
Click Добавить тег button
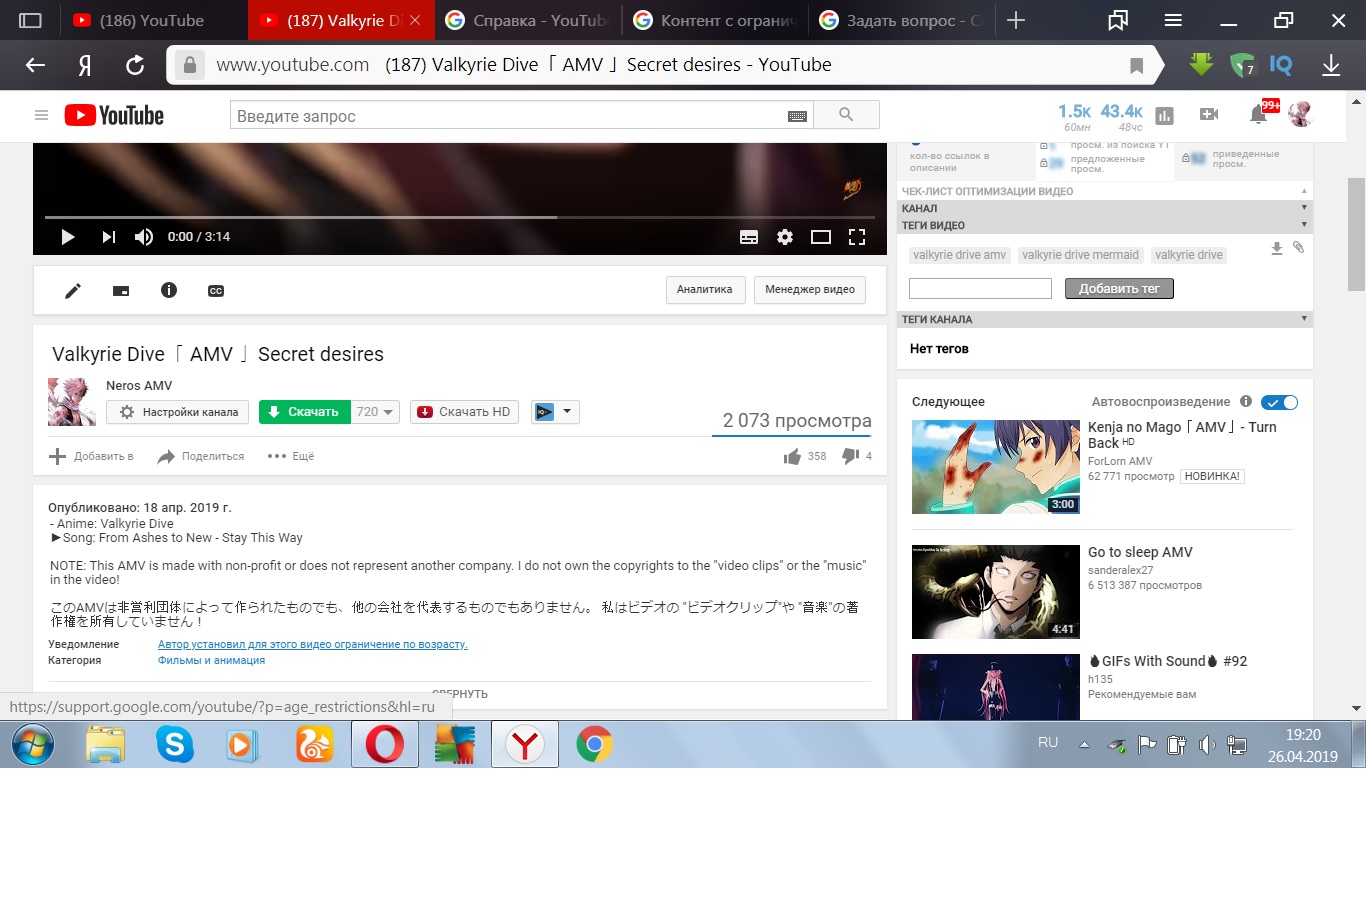click(1119, 289)
